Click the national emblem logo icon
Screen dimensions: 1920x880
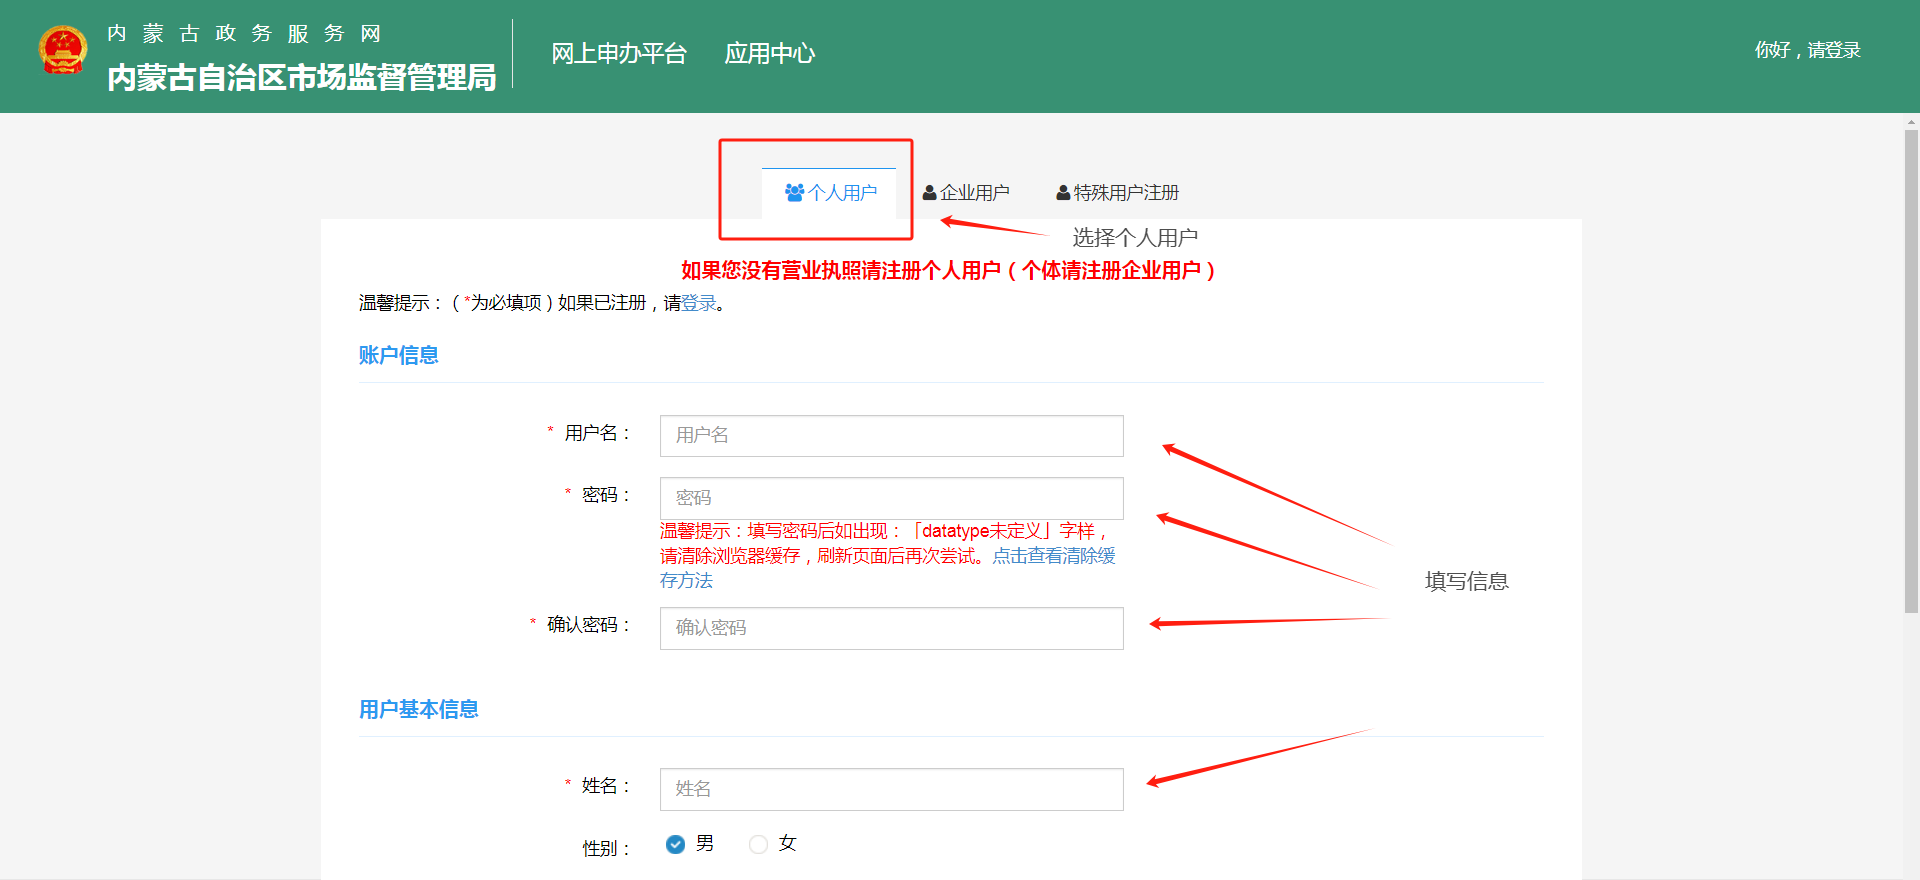click(63, 50)
